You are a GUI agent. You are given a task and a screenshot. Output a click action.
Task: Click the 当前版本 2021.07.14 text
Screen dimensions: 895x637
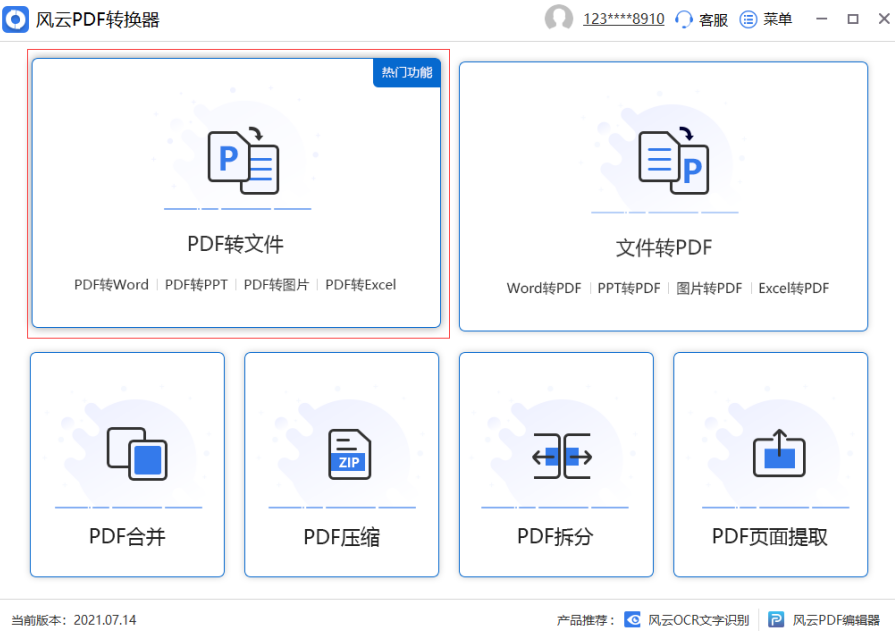pyautogui.click(x=74, y=620)
